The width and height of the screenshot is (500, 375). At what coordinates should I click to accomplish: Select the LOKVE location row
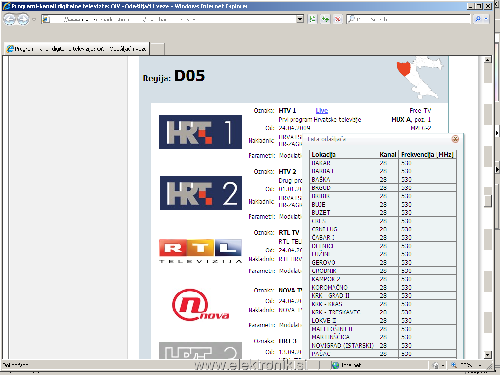tap(382, 321)
